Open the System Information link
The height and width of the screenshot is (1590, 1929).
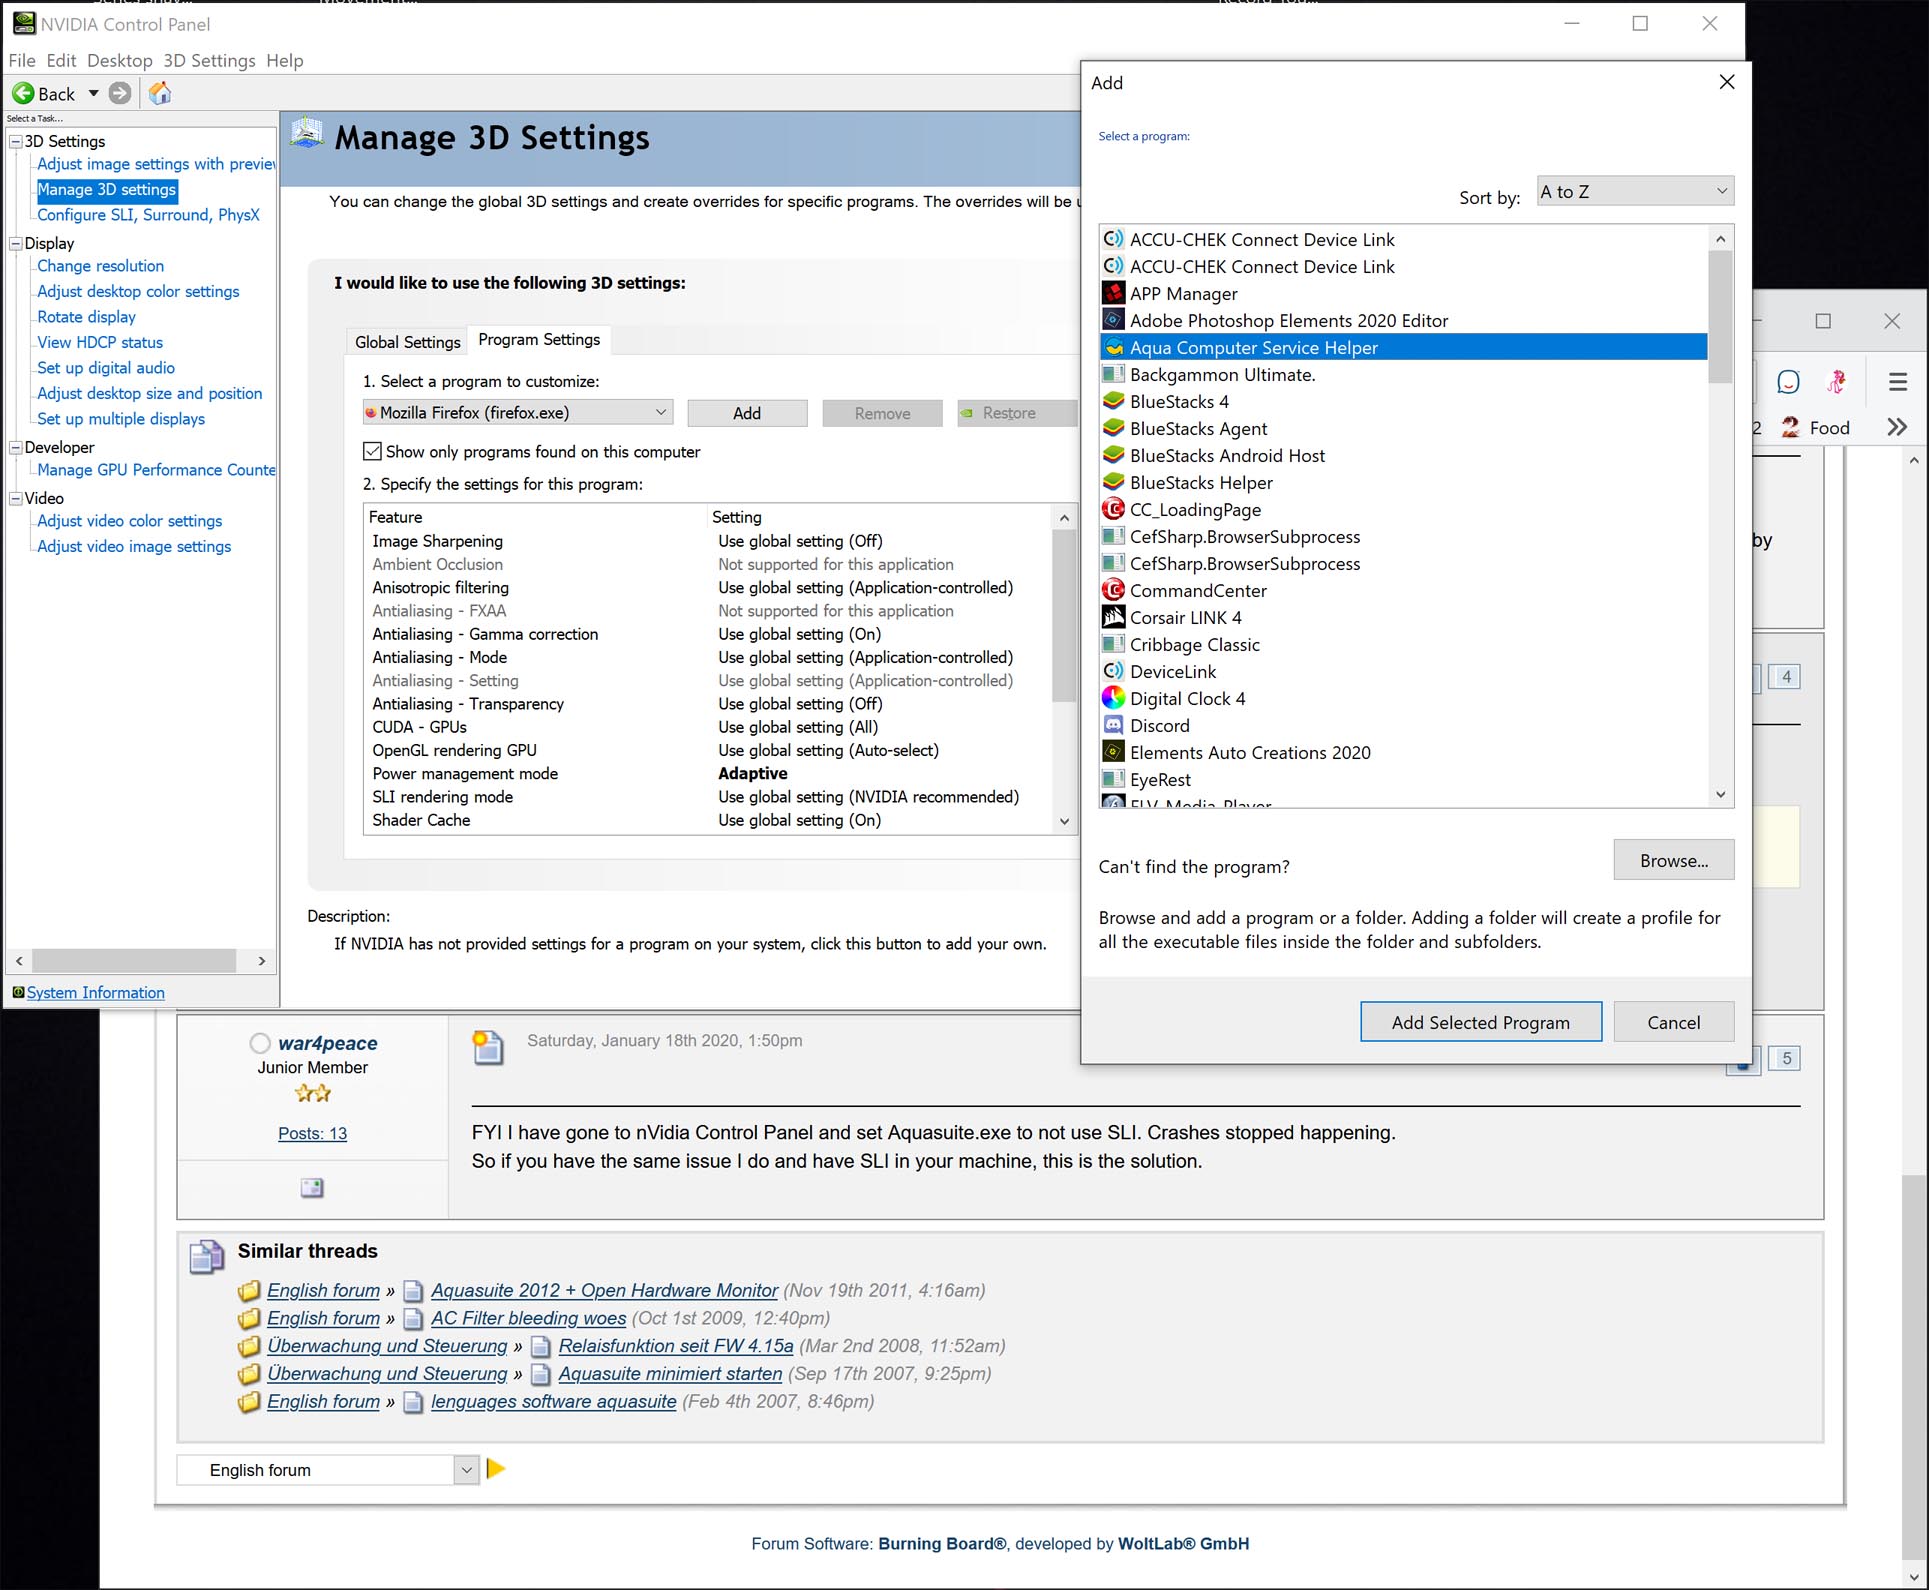(95, 992)
